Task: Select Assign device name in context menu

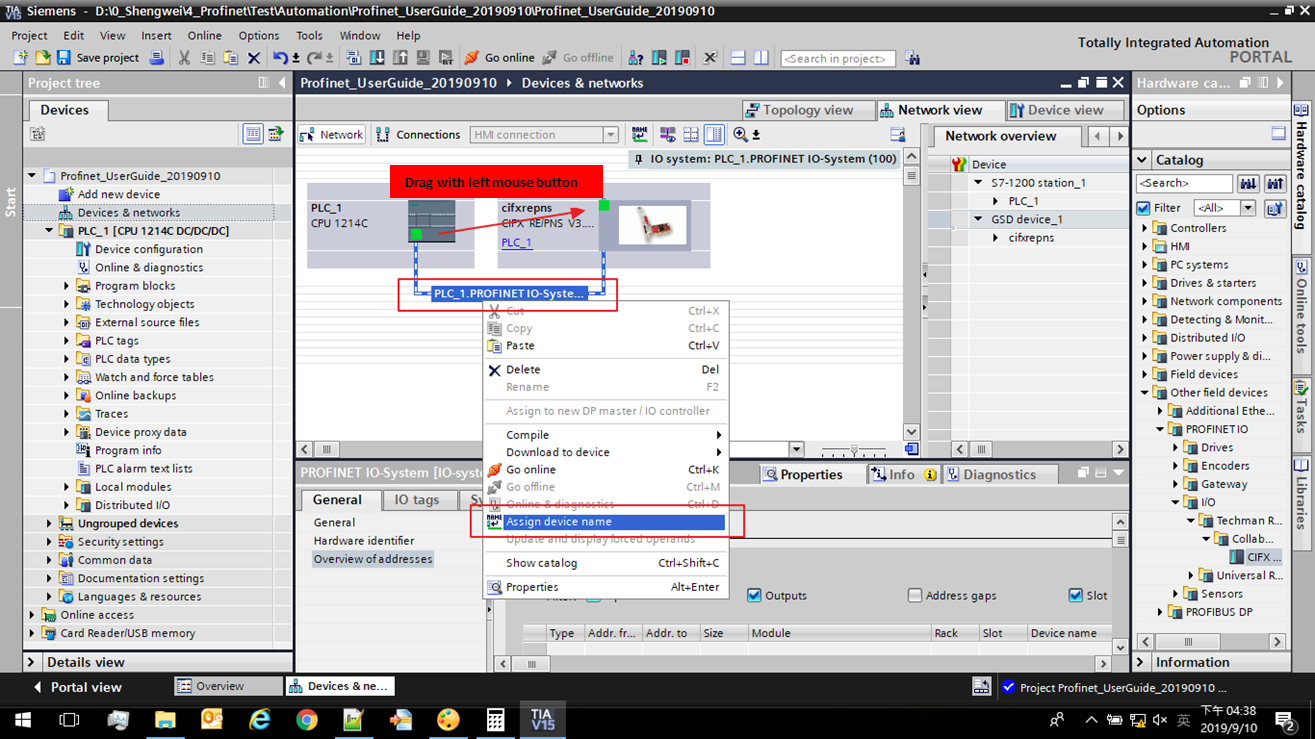Action: 605,522
